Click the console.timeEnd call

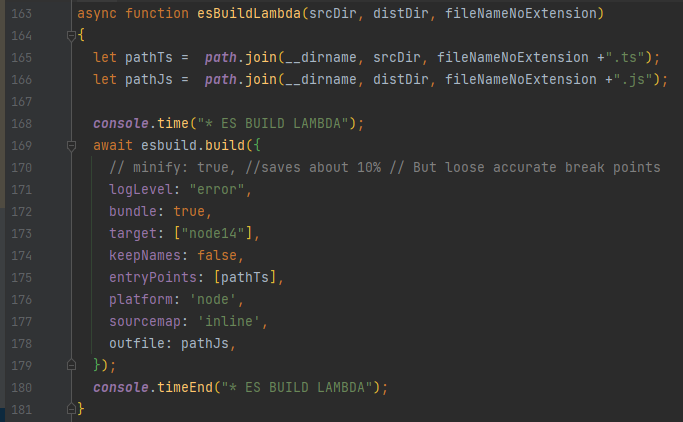click(x=153, y=387)
